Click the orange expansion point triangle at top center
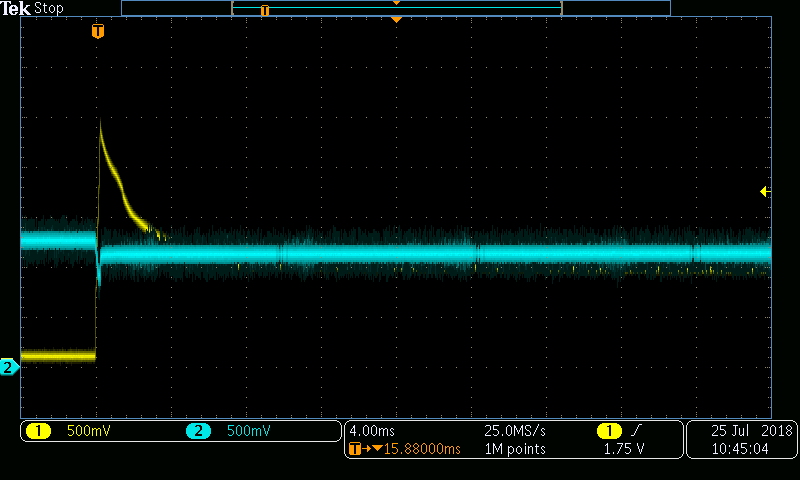 396,20
